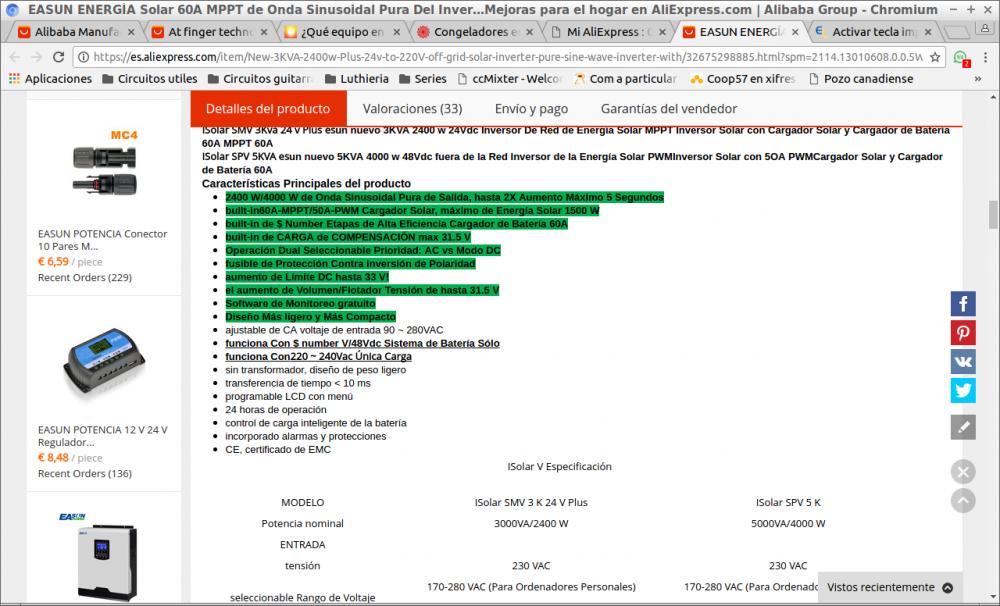The width and height of the screenshot is (1000, 606).
Task: Expand the Vistos recientemente panel
Action: (890, 588)
